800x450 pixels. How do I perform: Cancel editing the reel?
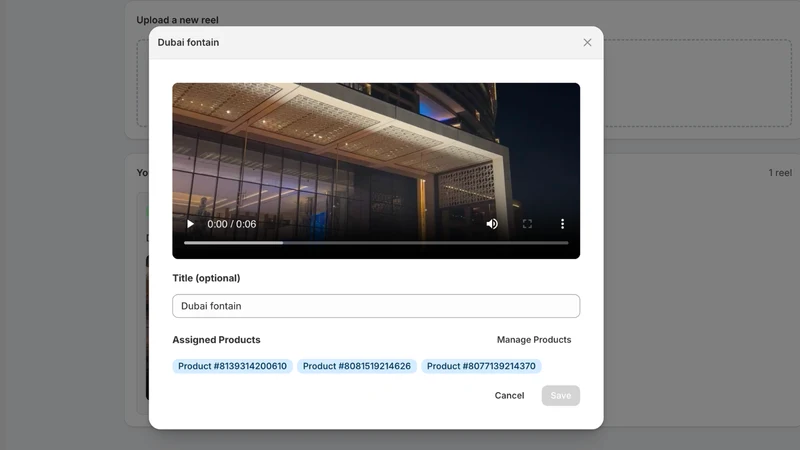[x=509, y=395]
